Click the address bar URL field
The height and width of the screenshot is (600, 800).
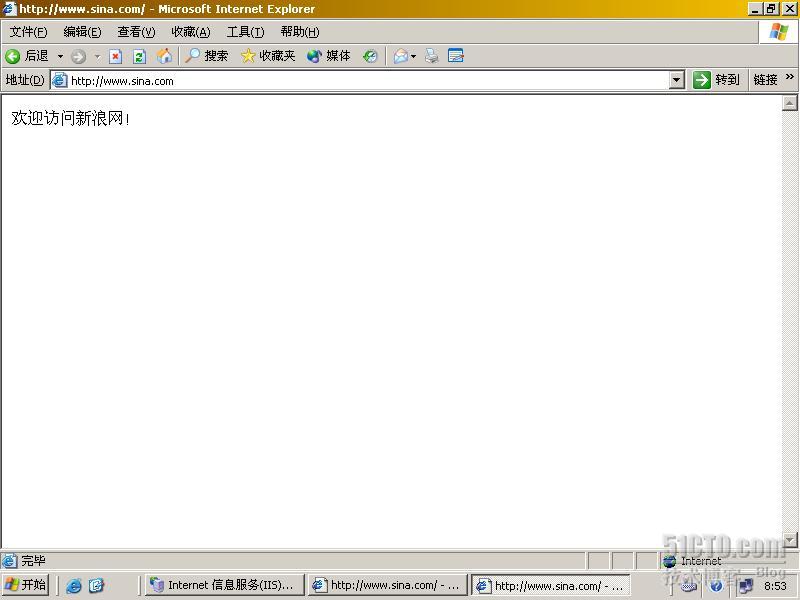pos(368,81)
